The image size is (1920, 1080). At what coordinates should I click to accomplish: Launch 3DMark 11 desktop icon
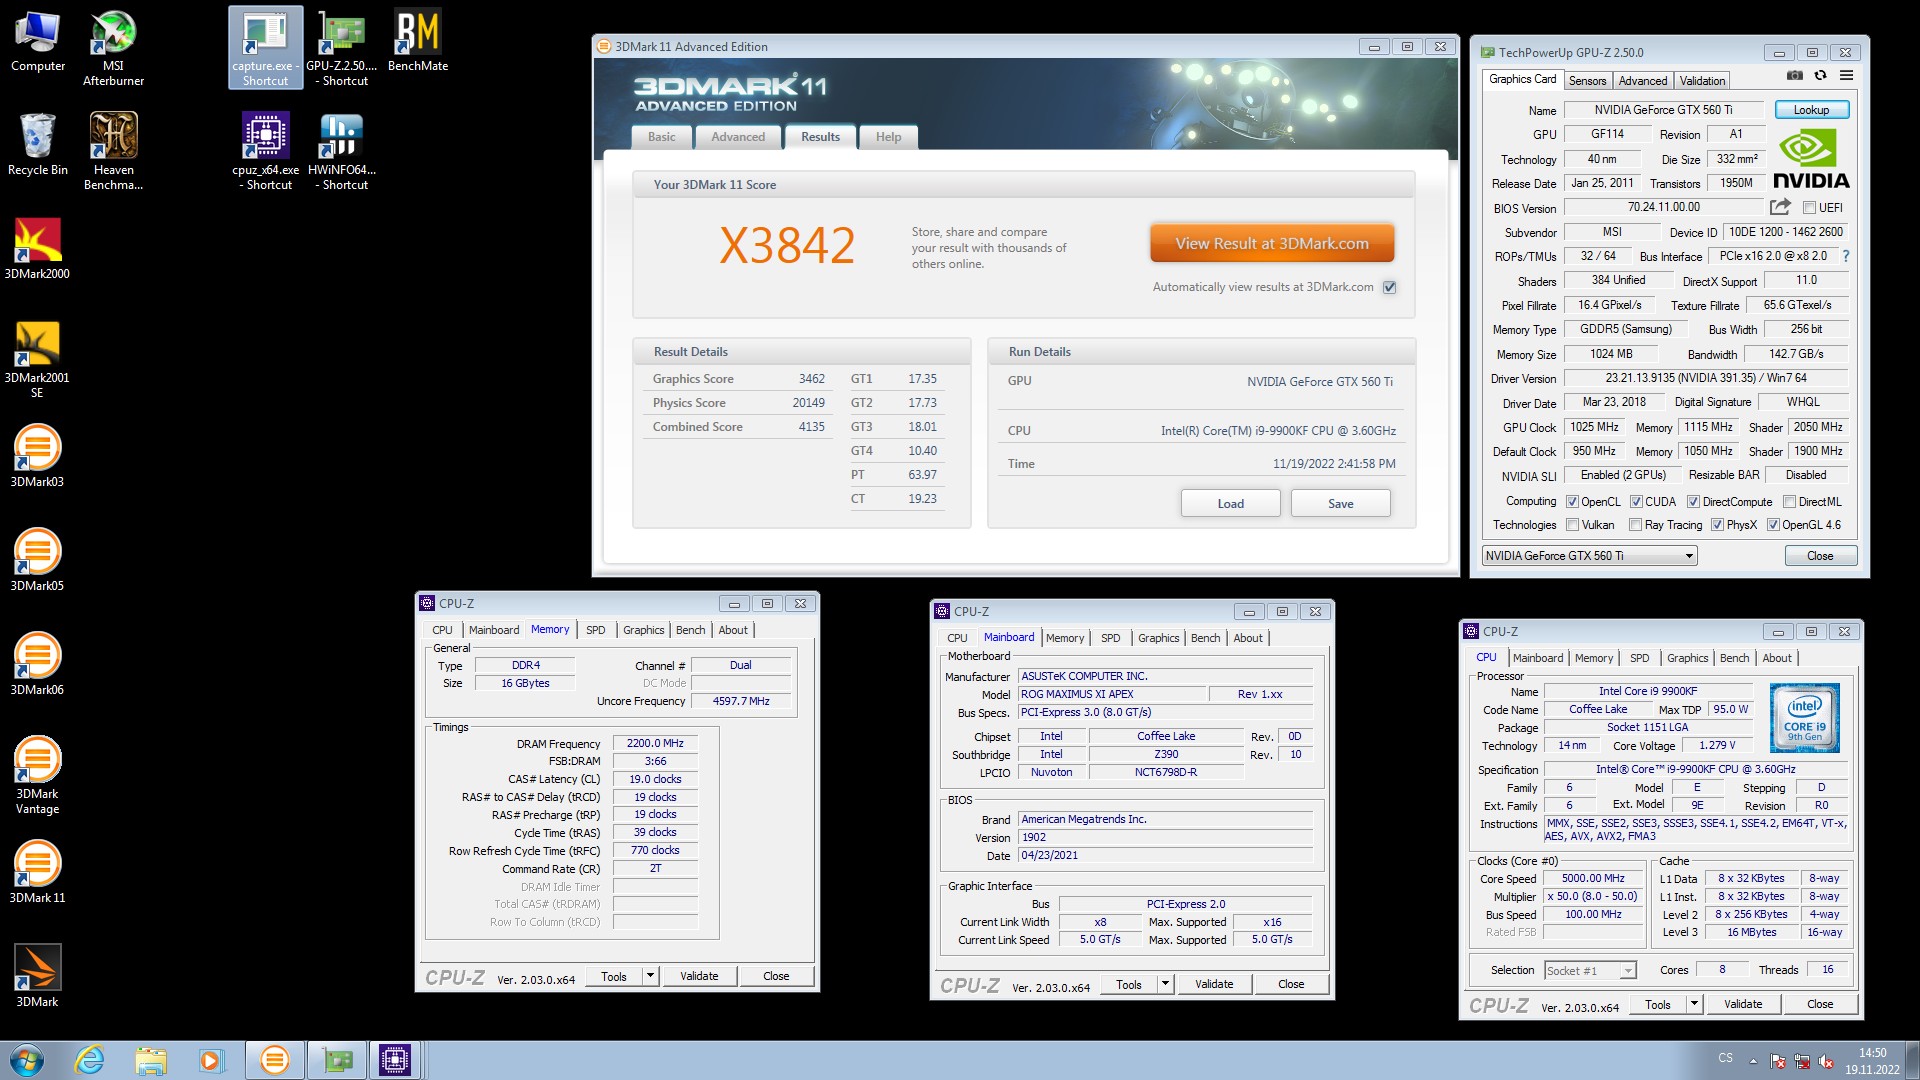[x=37, y=873]
